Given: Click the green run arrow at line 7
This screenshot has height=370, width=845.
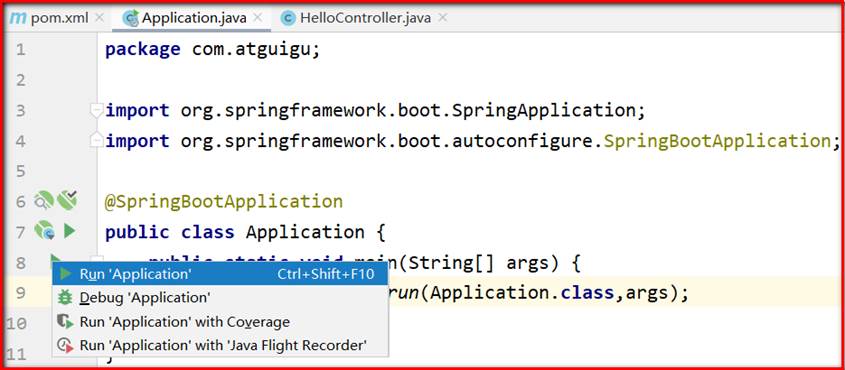Looking at the screenshot, I should 69,231.
